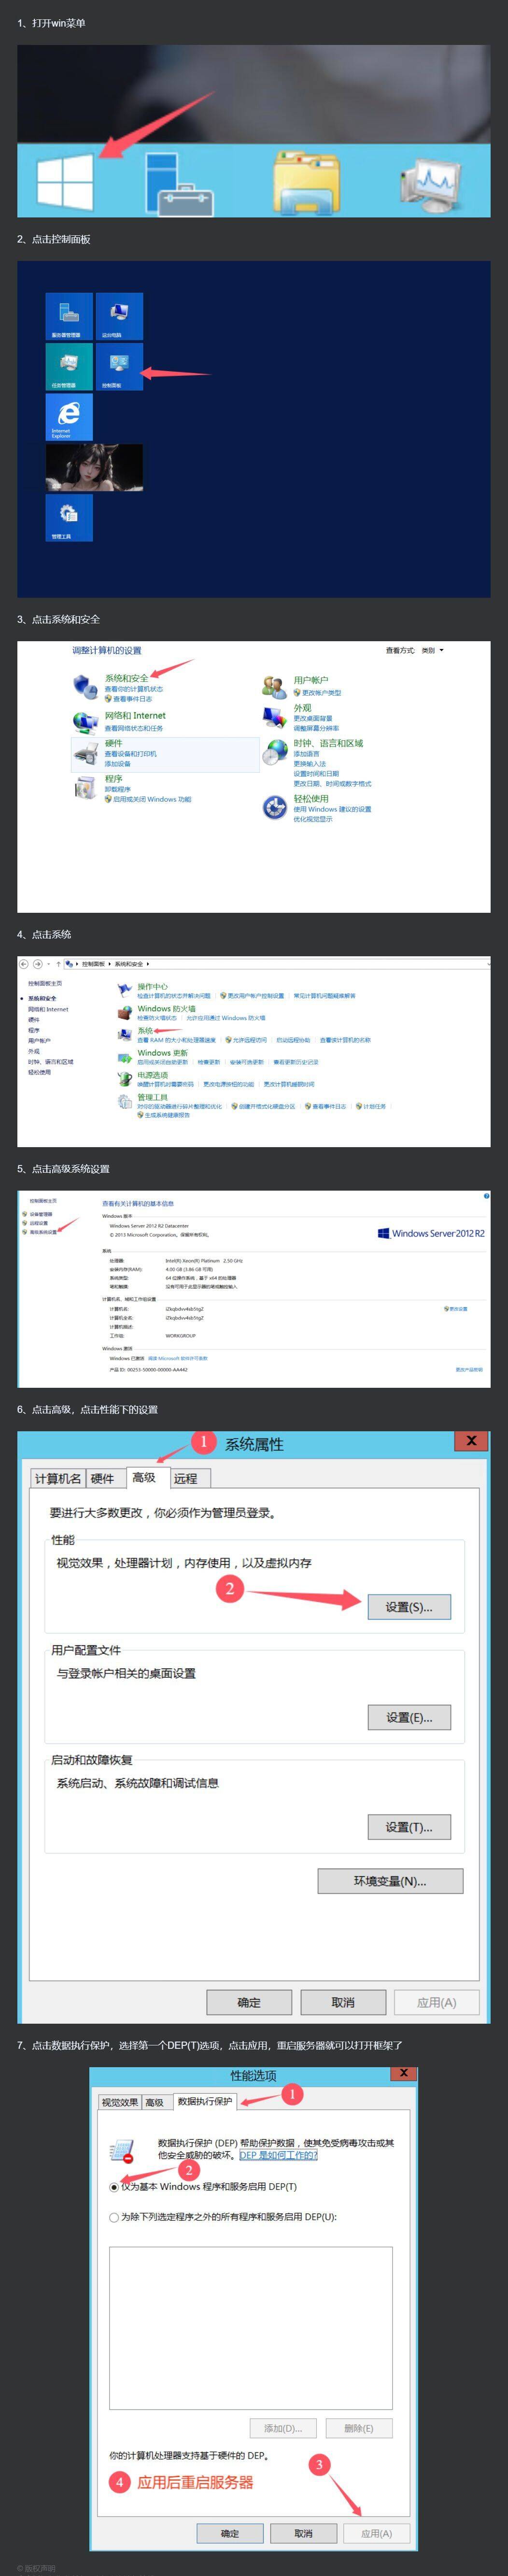The width and height of the screenshot is (508, 2576).
Task: Click the 用户帐户 people icon
Action: (274, 687)
